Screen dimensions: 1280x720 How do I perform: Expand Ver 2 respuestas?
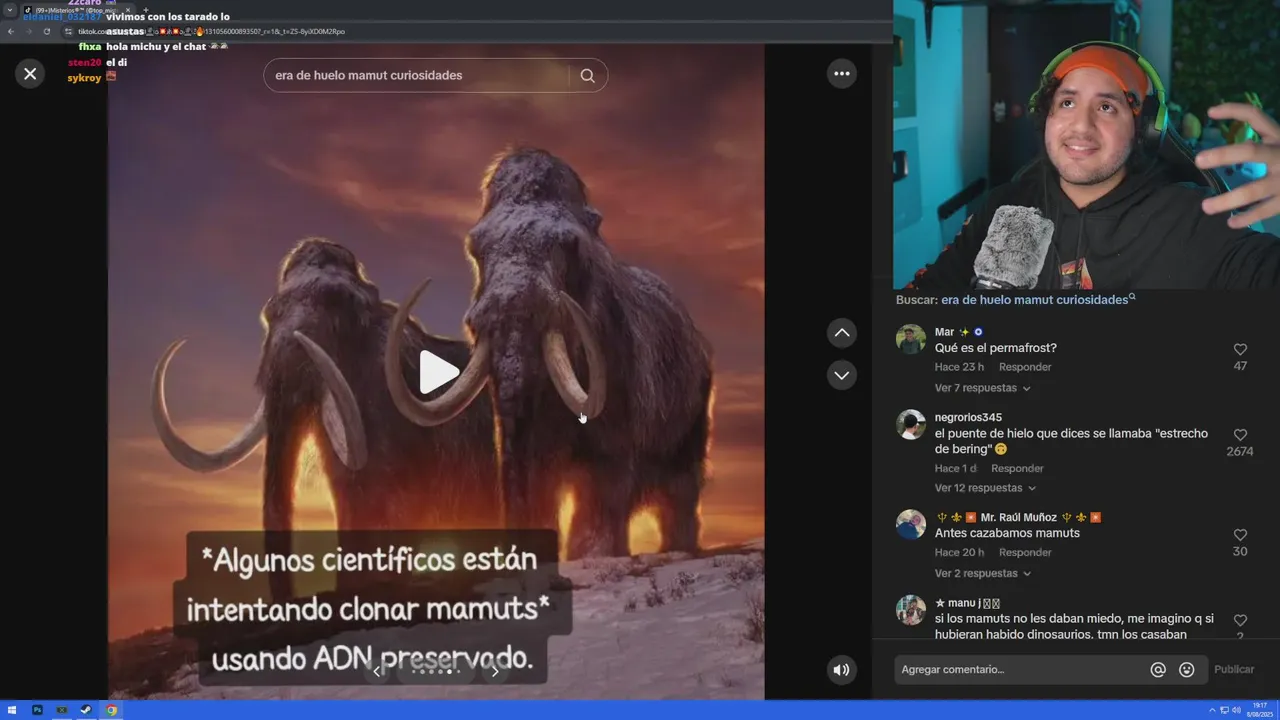pos(982,573)
